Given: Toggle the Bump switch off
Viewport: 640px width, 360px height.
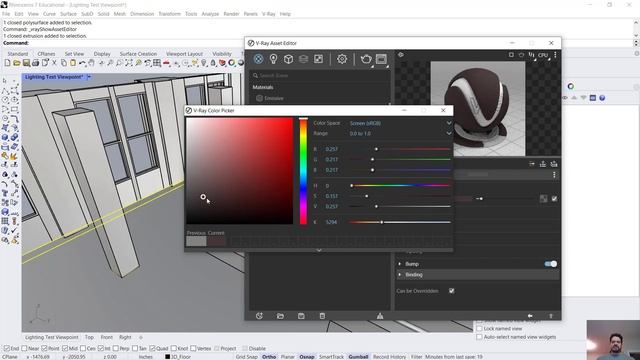Looking at the screenshot, I should pyautogui.click(x=551, y=264).
